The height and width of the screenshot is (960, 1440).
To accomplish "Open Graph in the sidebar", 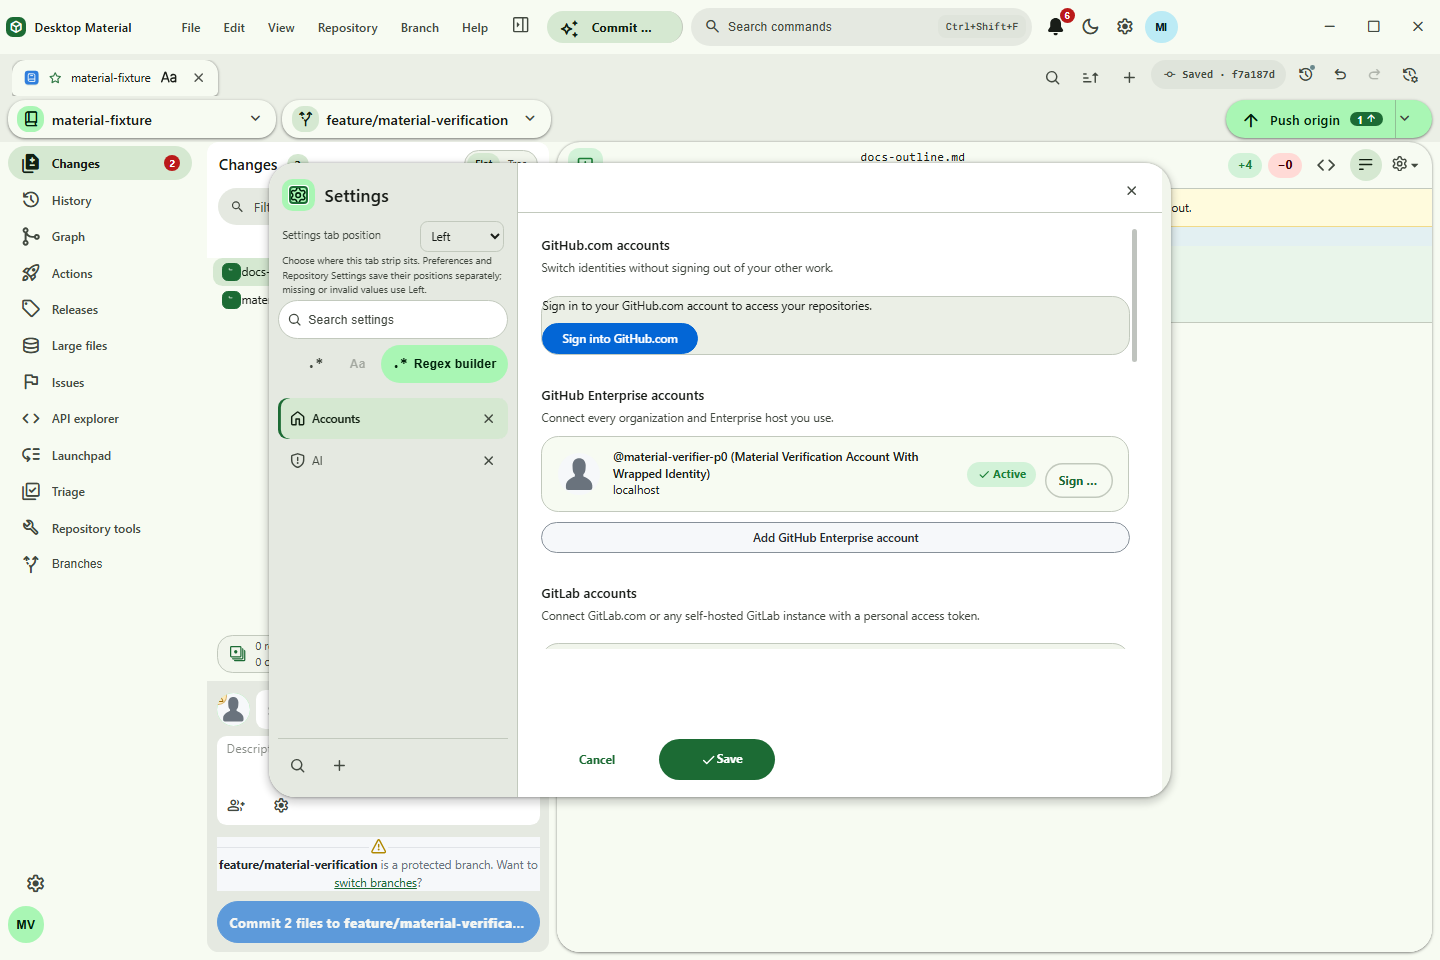I will point(100,236).
